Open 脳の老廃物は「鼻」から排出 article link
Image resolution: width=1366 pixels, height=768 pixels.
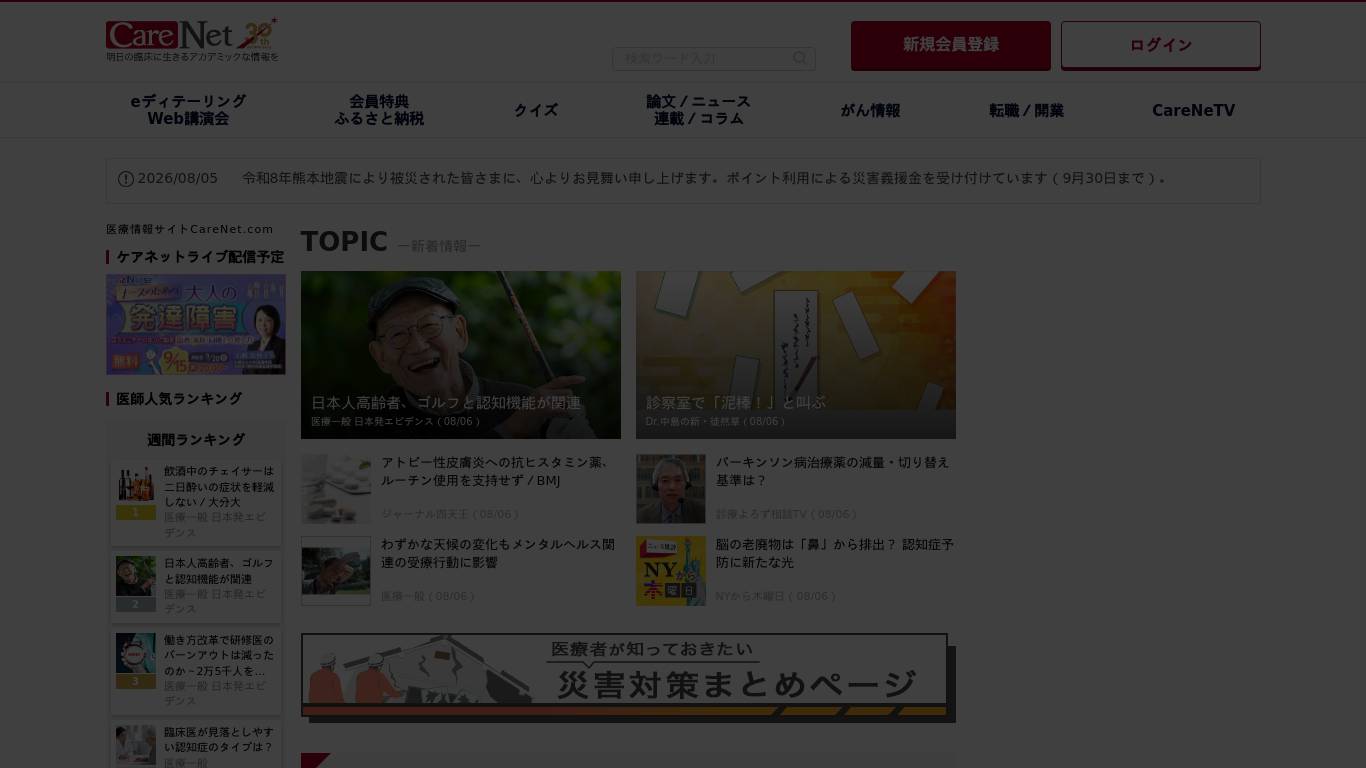point(835,554)
